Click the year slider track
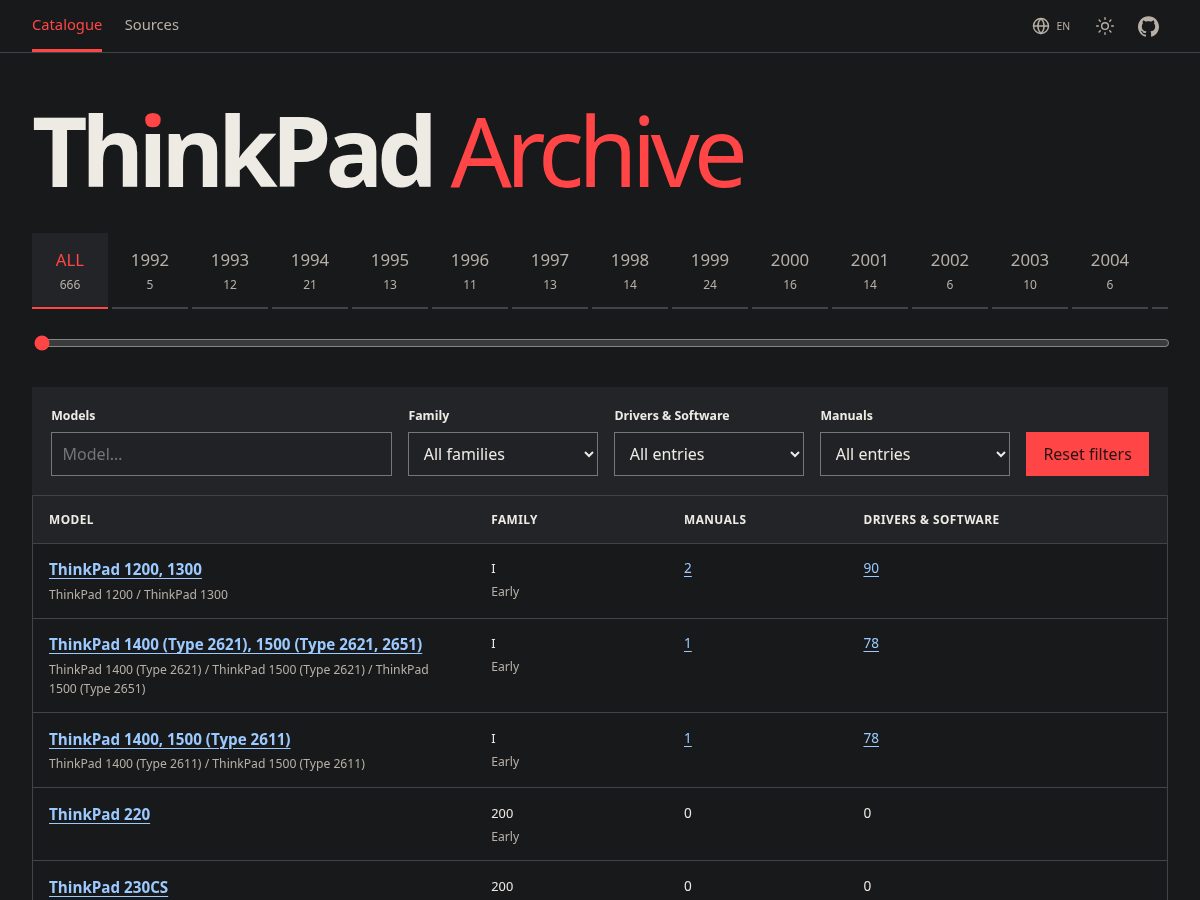This screenshot has height=900, width=1200. [600, 343]
